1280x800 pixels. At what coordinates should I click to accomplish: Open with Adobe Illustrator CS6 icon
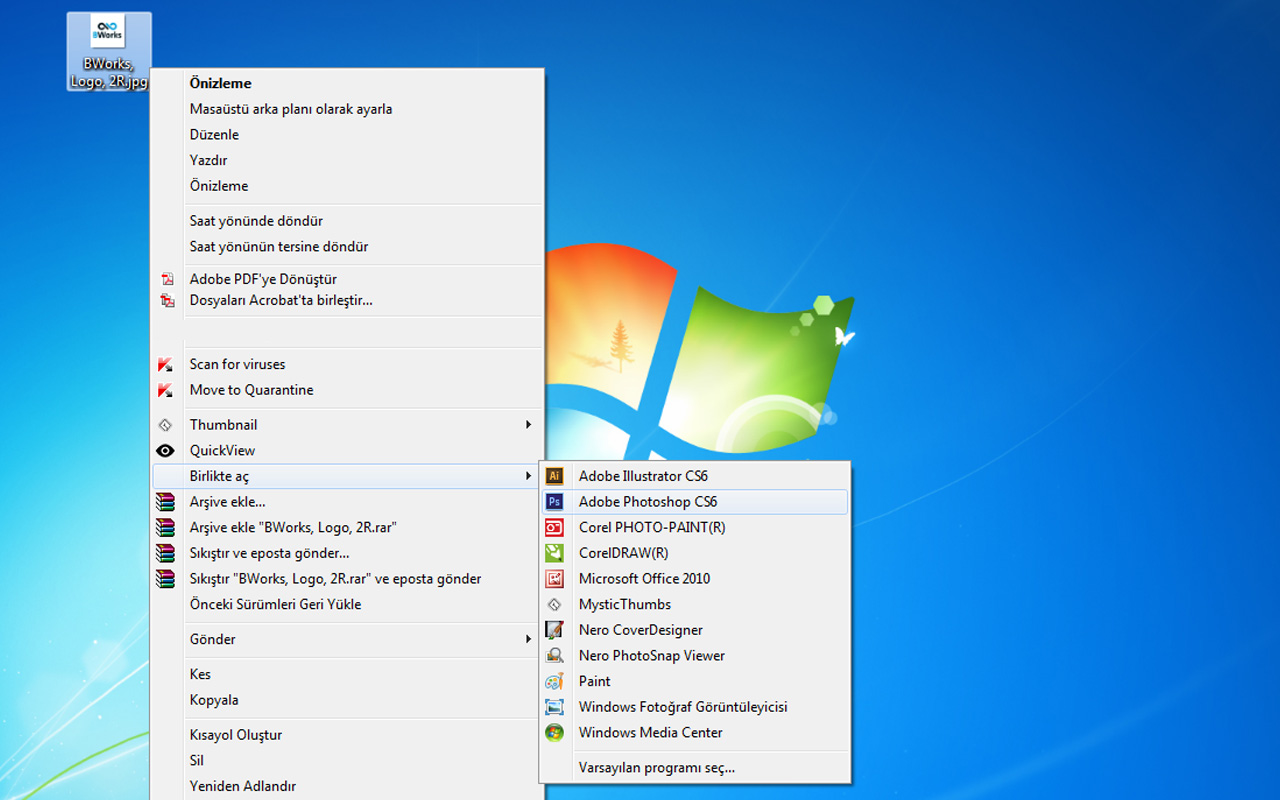(554, 476)
